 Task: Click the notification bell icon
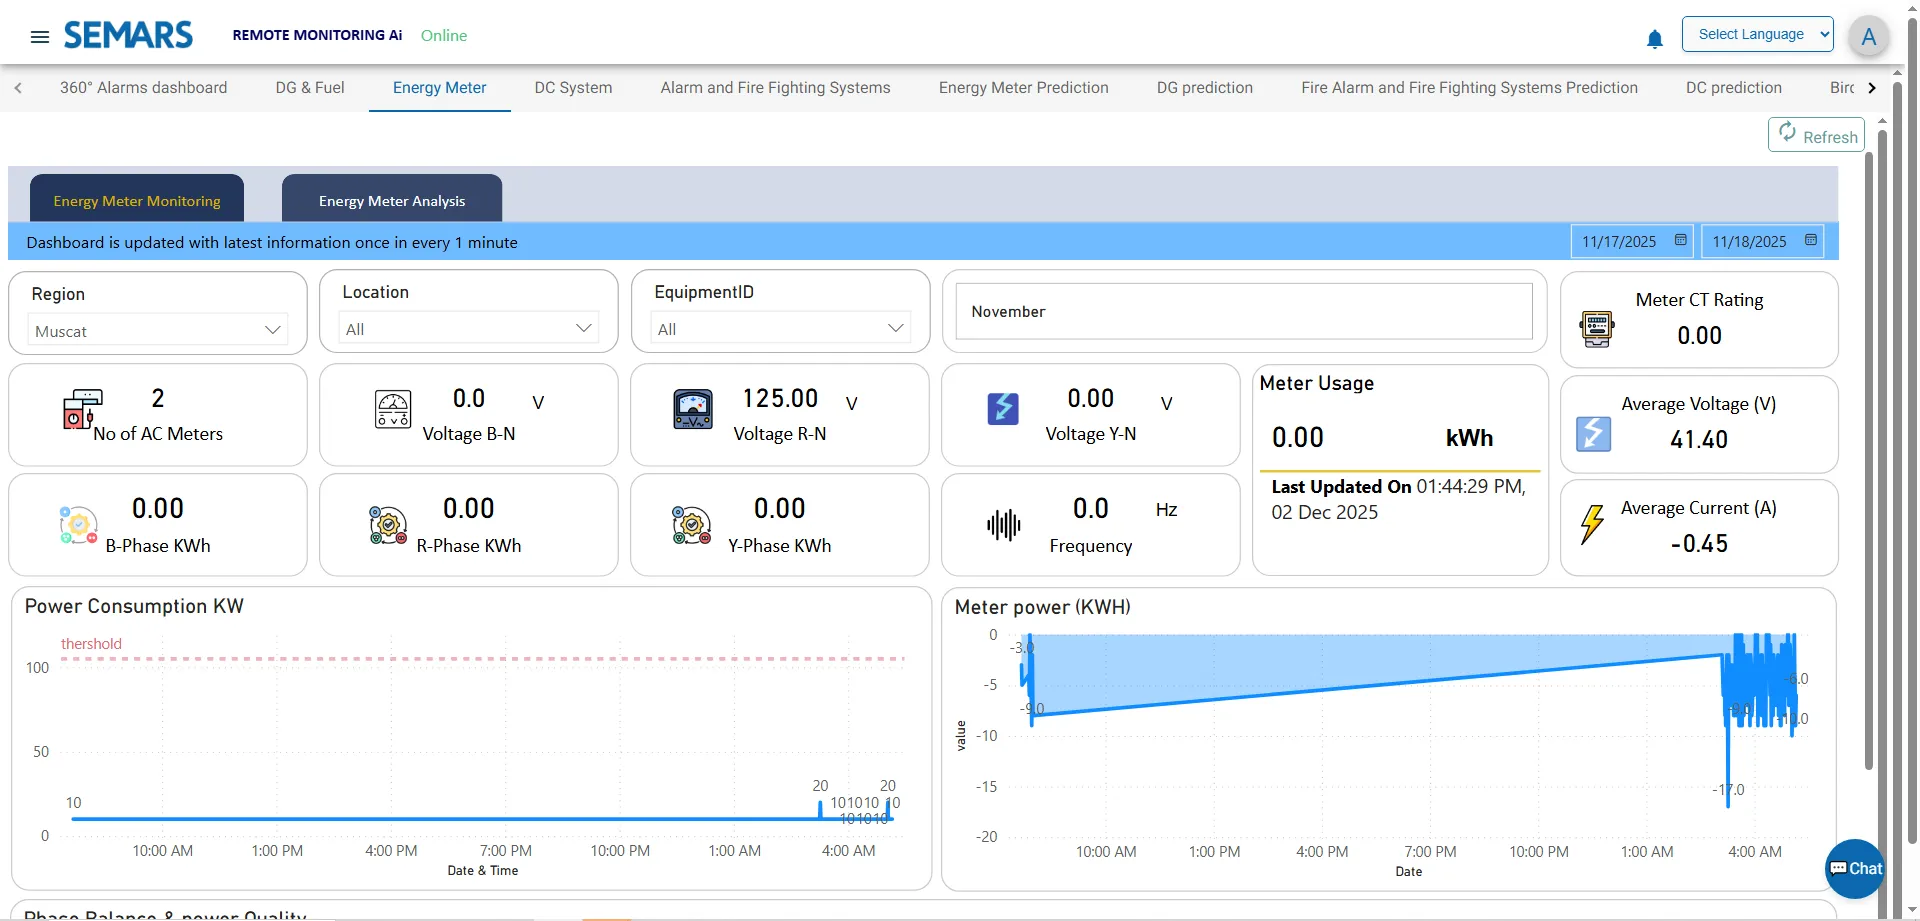click(x=1654, y=39)
